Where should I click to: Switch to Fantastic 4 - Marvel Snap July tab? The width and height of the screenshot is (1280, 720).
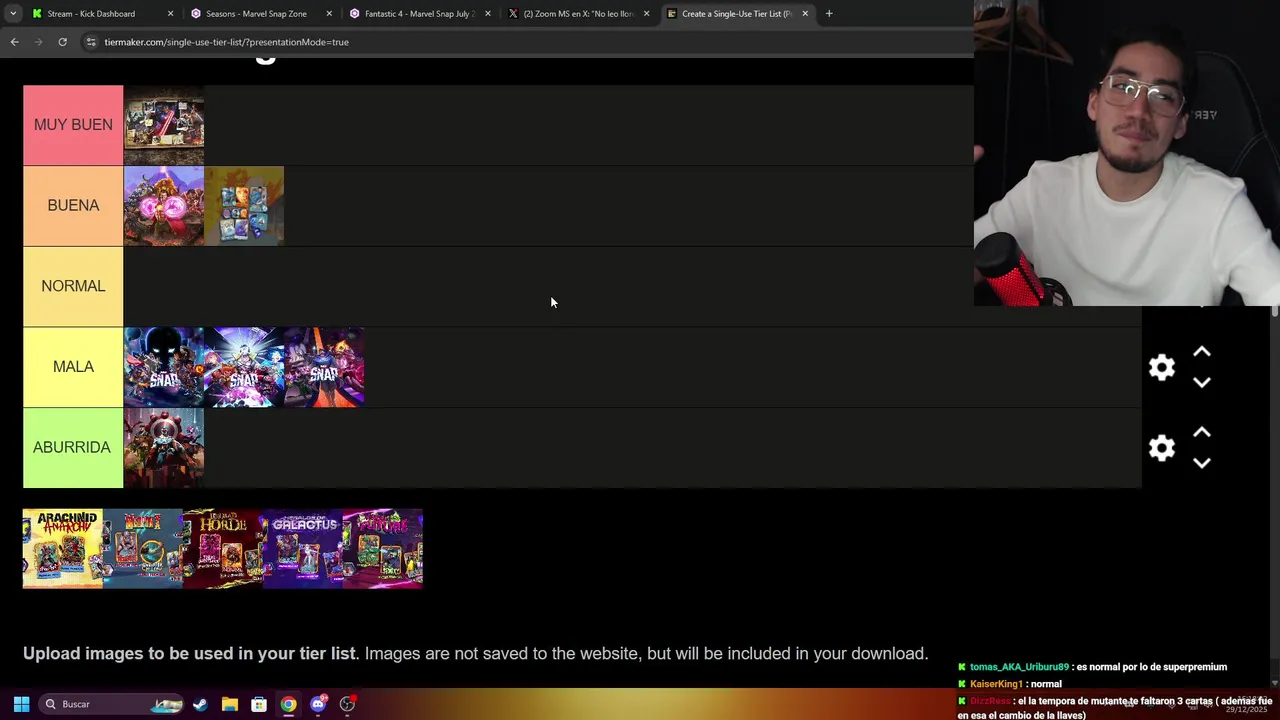pyautogui.click(x=418, y=14)
